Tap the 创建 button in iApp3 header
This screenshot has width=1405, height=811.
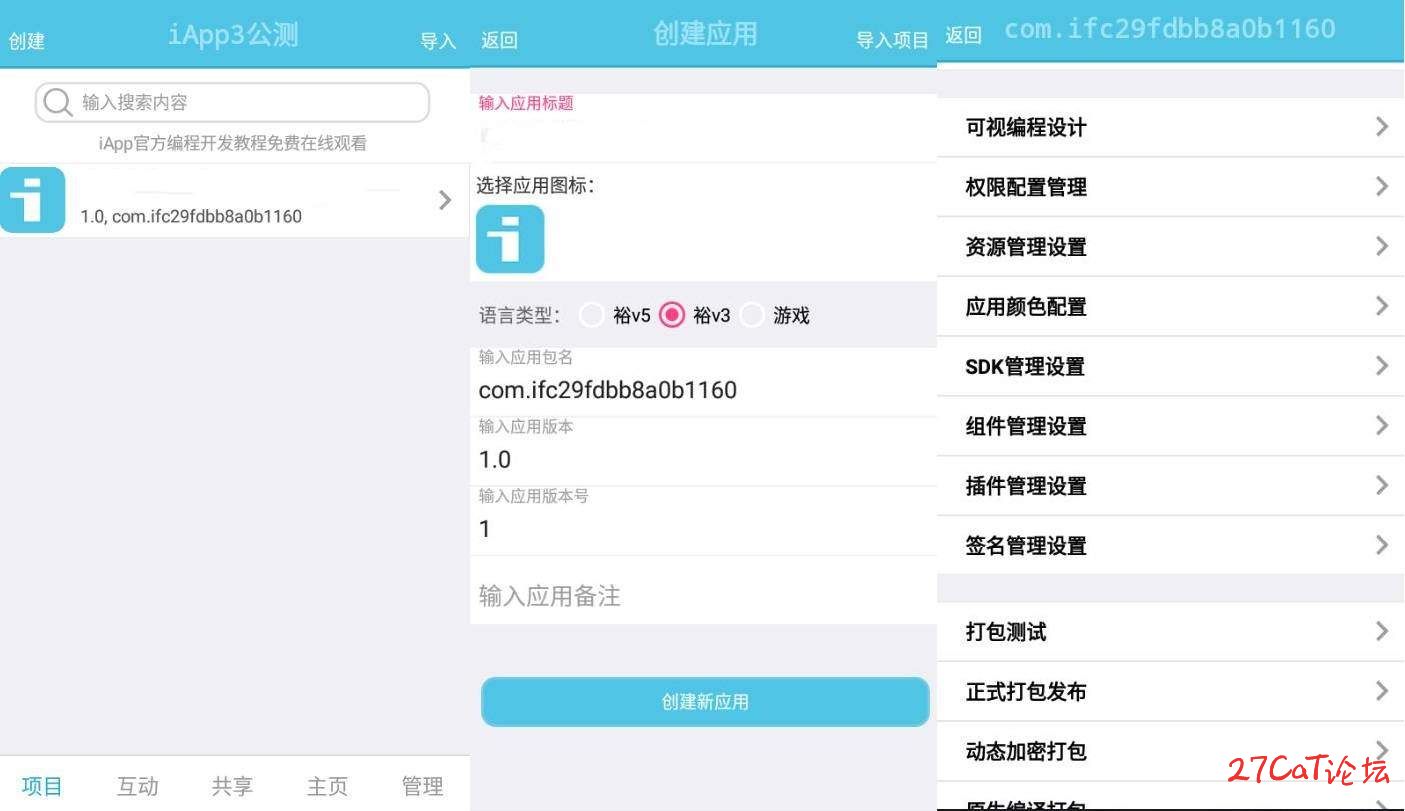click(27, 41)
